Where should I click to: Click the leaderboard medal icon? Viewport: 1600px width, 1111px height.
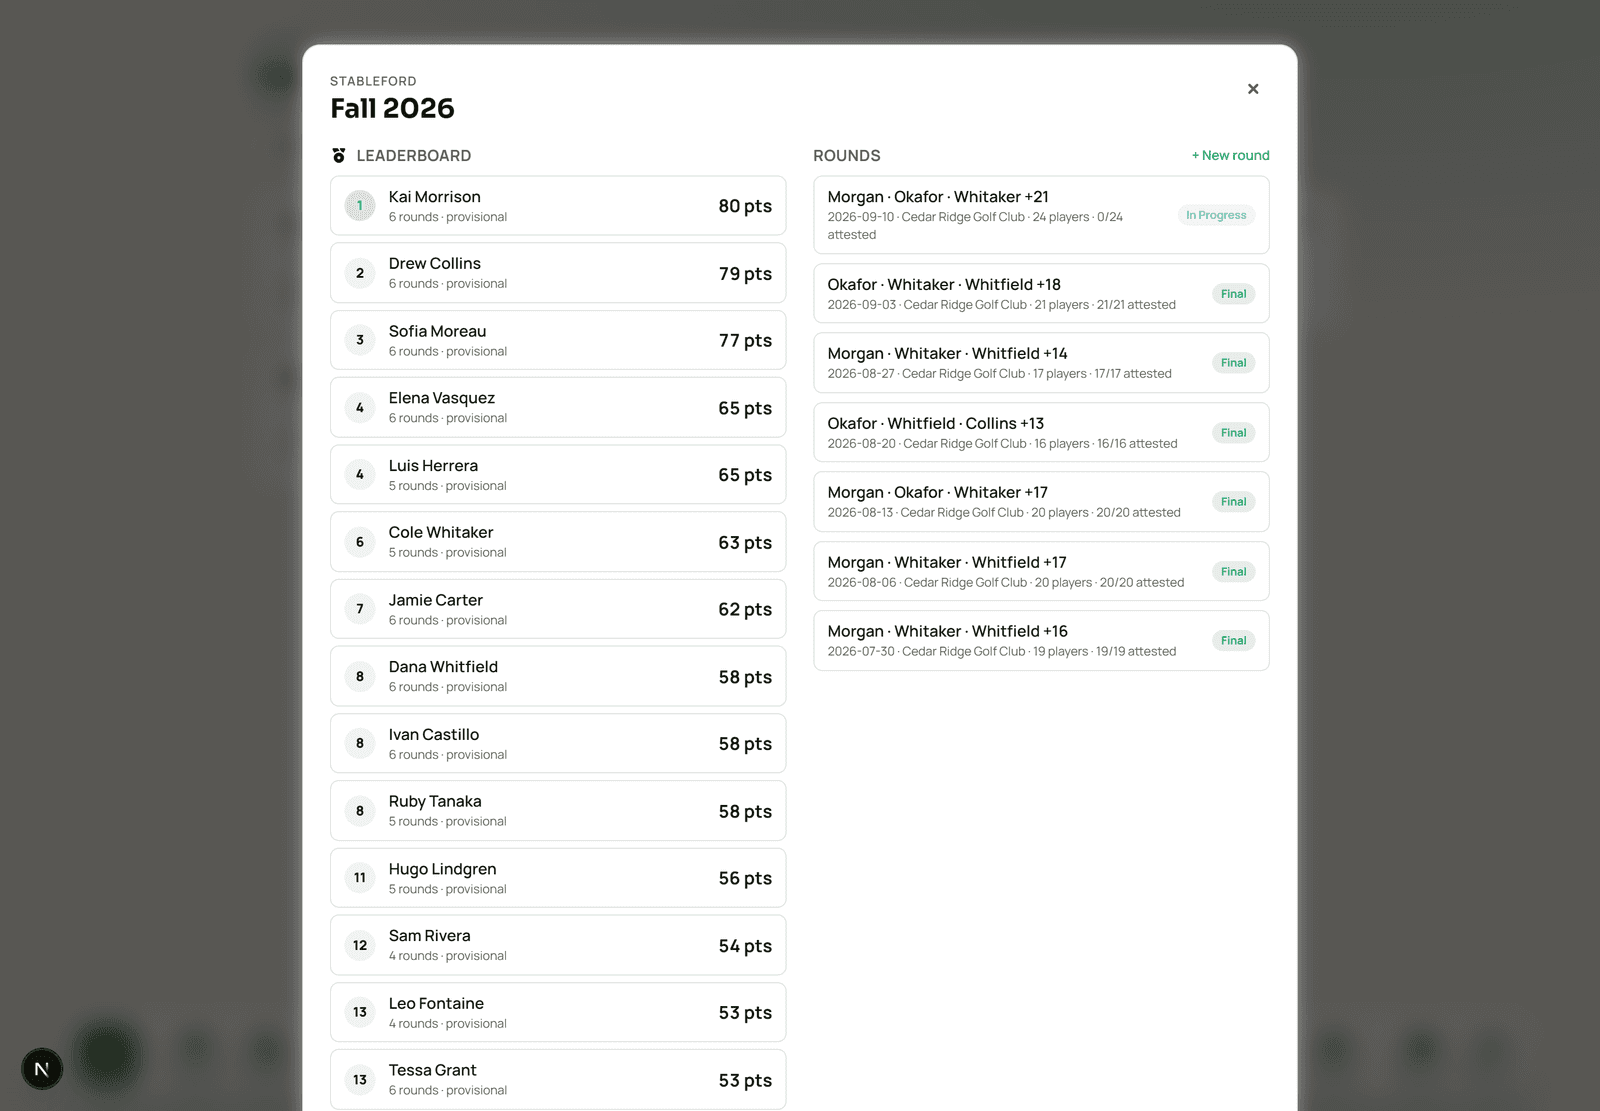[339, 156]
